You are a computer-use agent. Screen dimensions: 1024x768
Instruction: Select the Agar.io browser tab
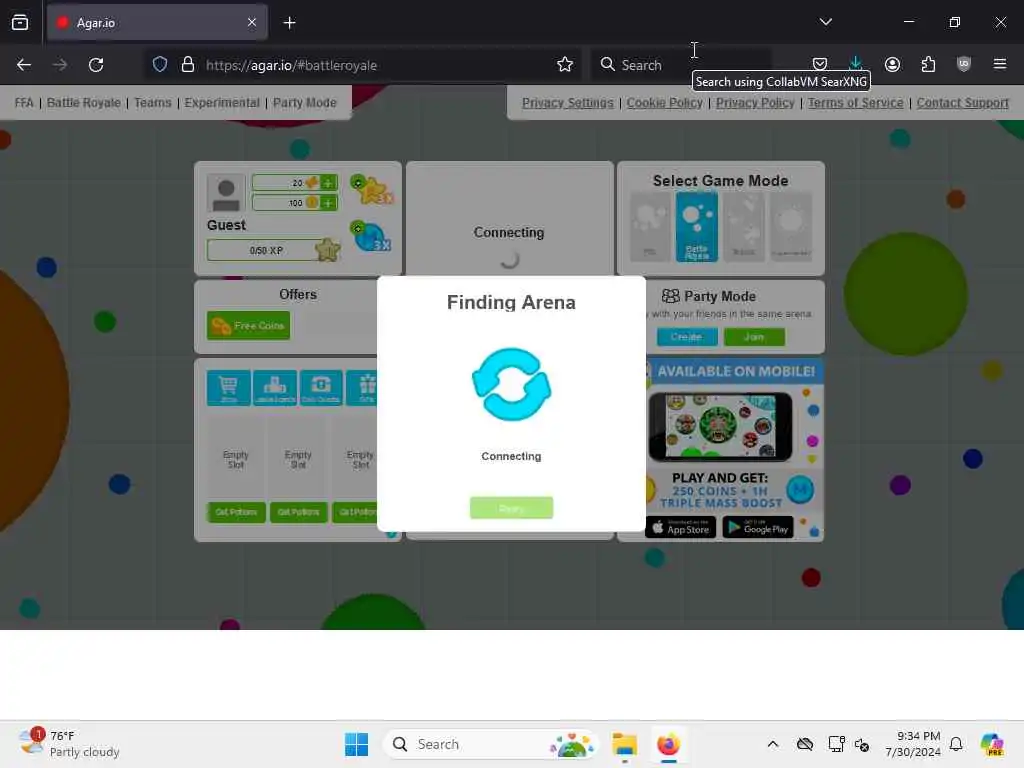[x=157, y=23]
